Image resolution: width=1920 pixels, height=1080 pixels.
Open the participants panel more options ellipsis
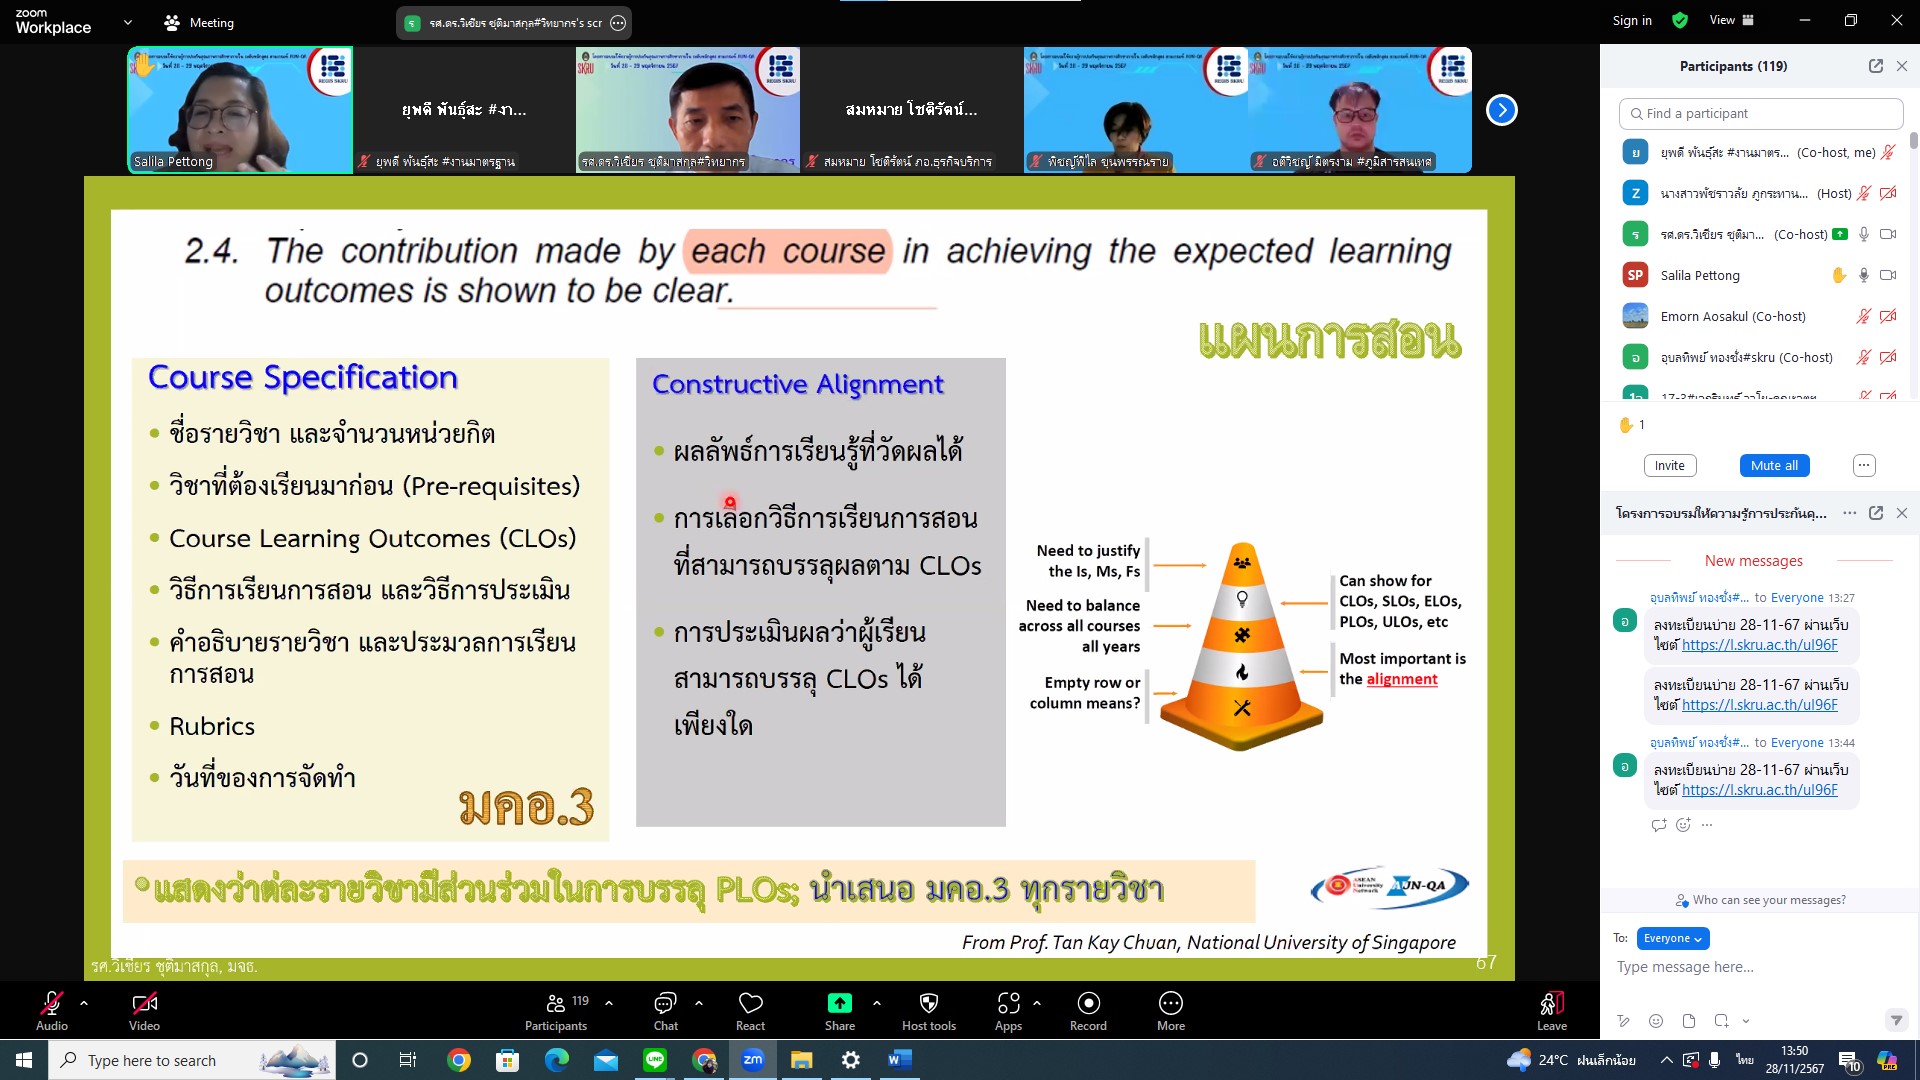pyautogui.click(x=1864, y=465)
